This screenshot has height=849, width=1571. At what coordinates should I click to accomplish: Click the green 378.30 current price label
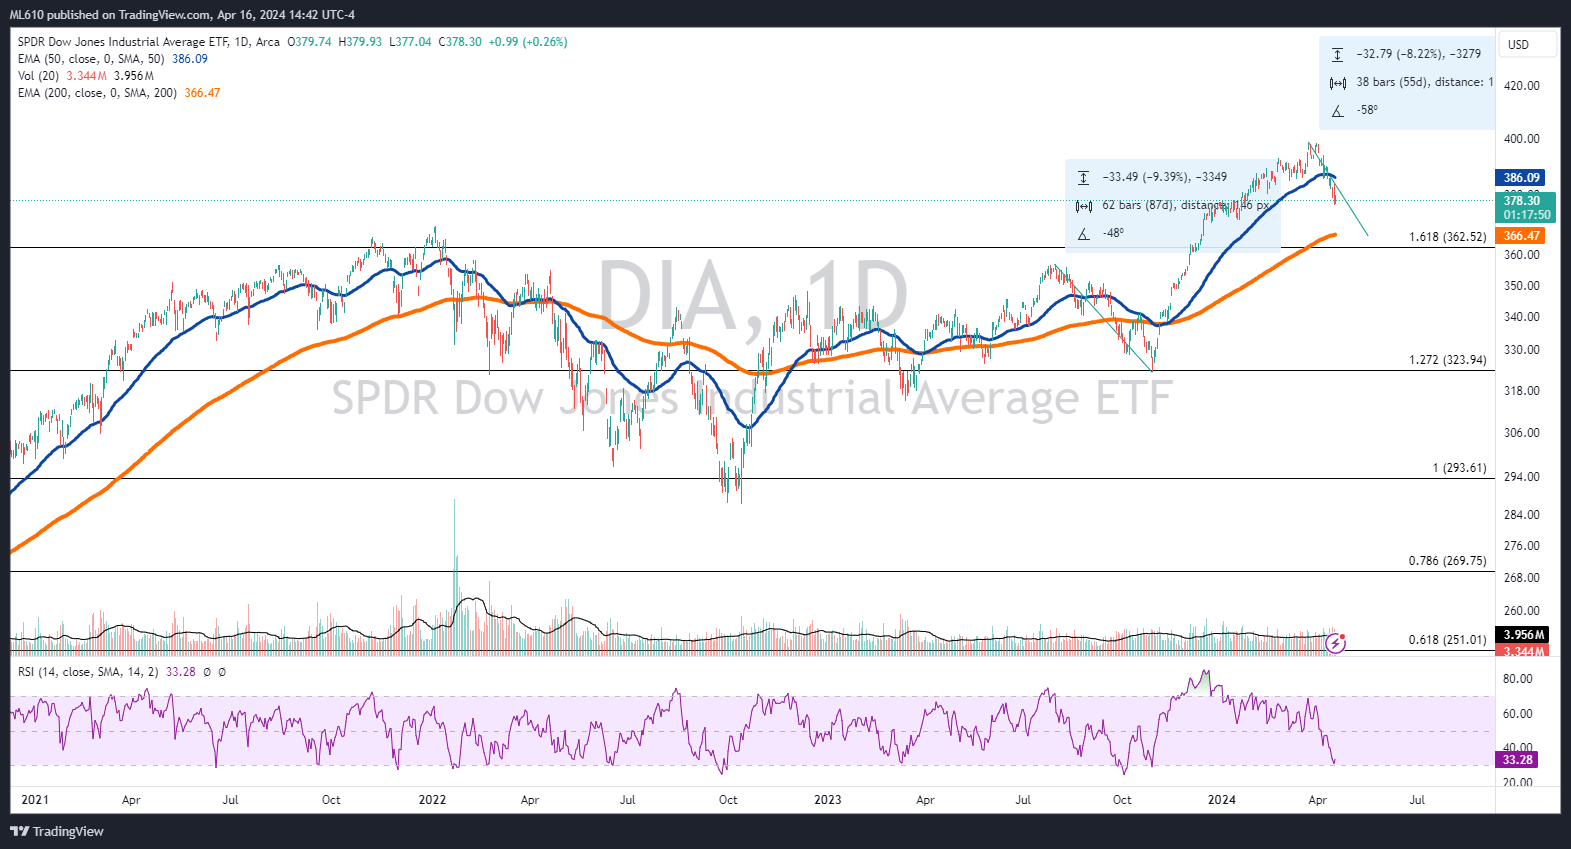click(x=1526, y=208)
